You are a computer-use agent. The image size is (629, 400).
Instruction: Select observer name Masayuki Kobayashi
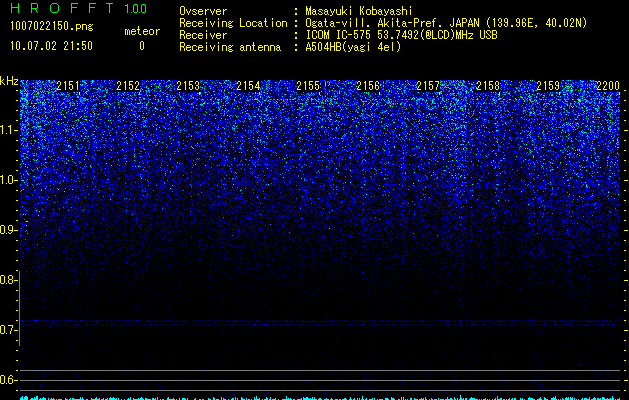pos(359,11)
